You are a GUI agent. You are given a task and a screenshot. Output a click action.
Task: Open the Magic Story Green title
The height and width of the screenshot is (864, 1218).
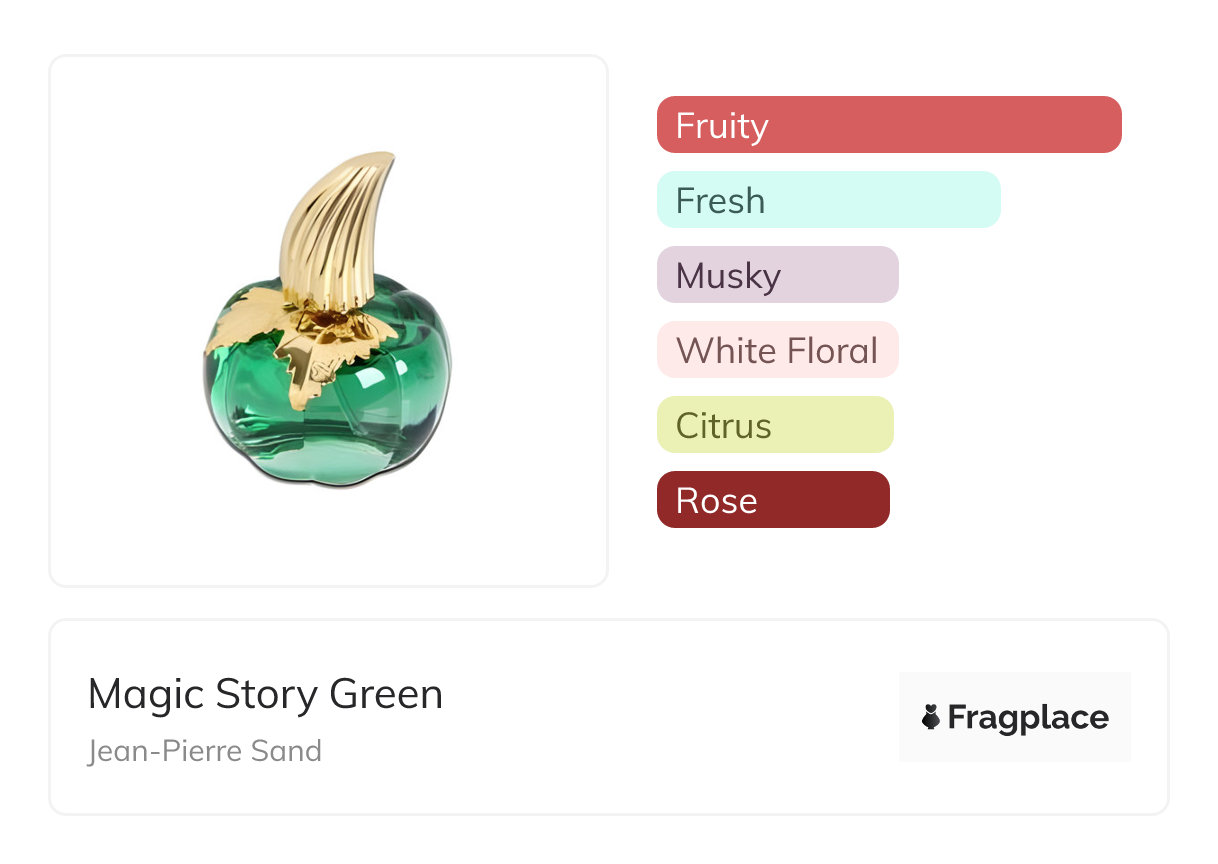[x=265, y=694]
